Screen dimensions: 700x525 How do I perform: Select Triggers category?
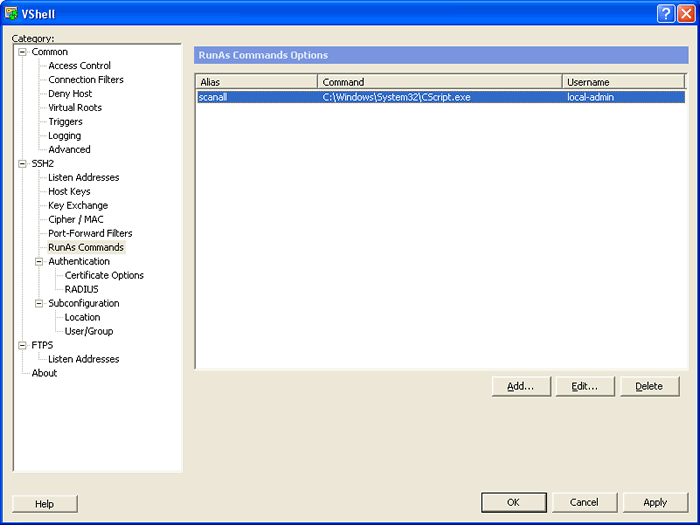coord(65,121)
